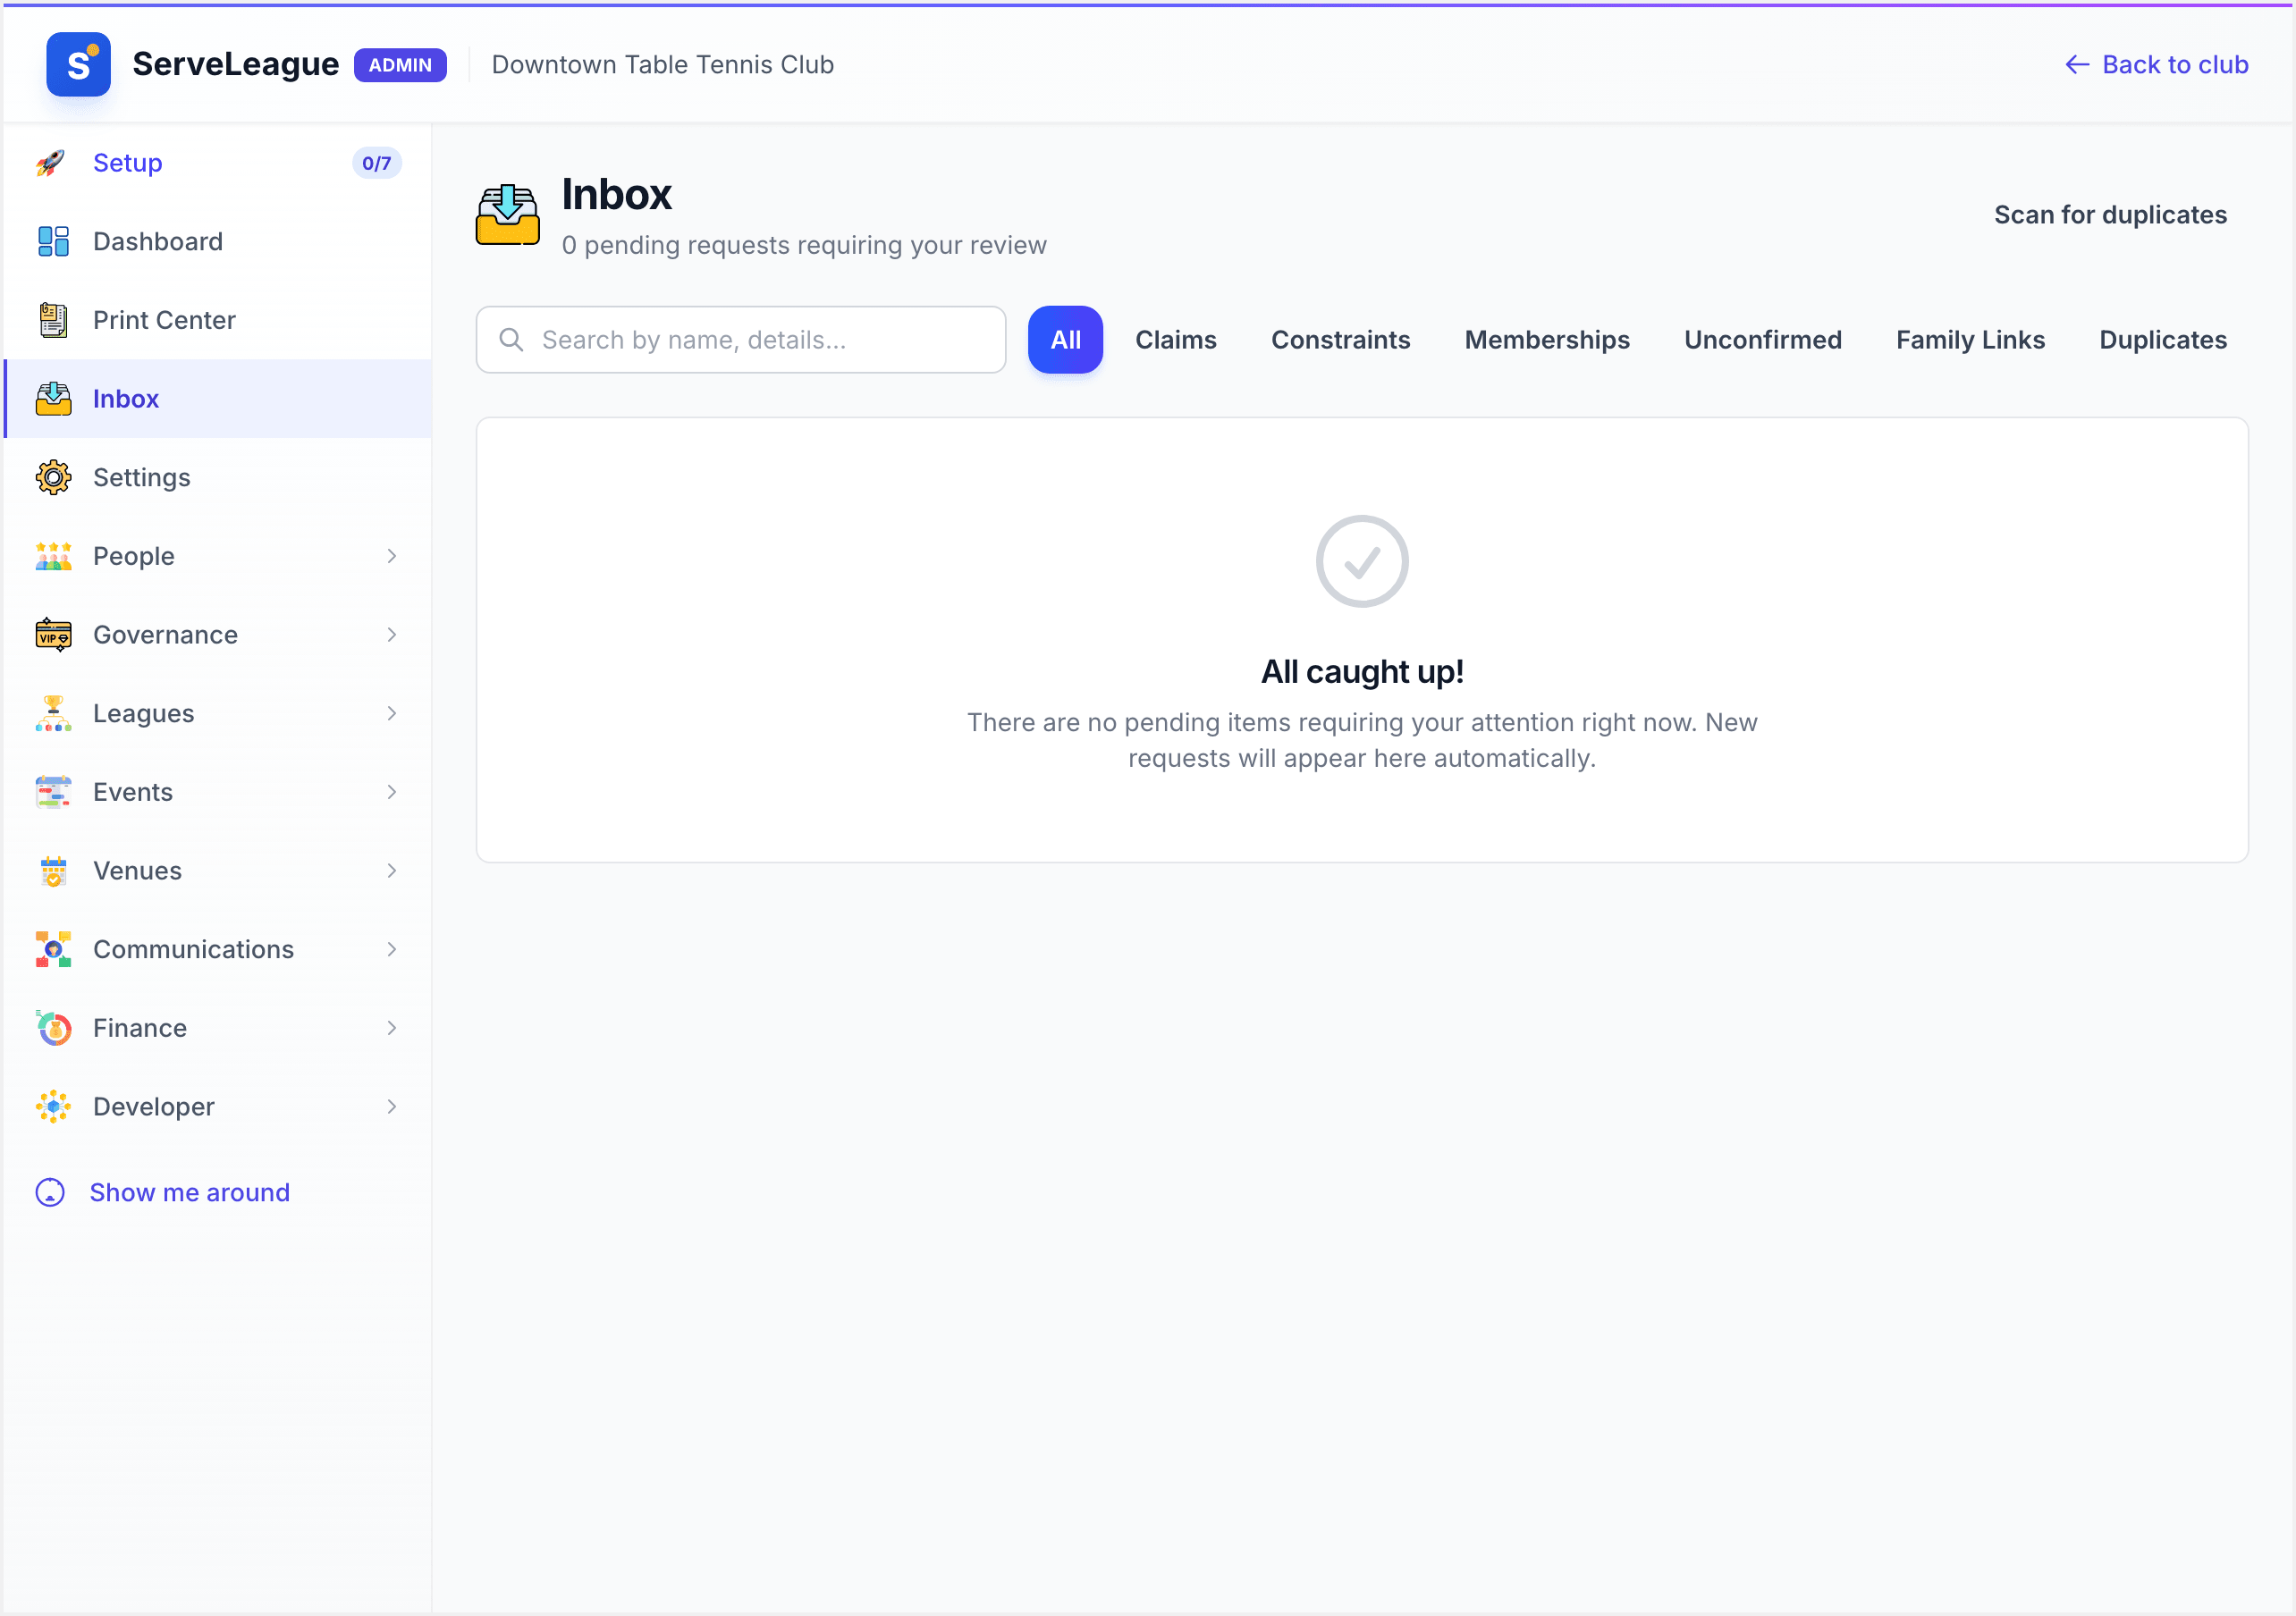Image resolution: width=2296 pixels, height=1616 pixels.
Task: Click the Setup rocket icon
Action: [x=52, y=163]
